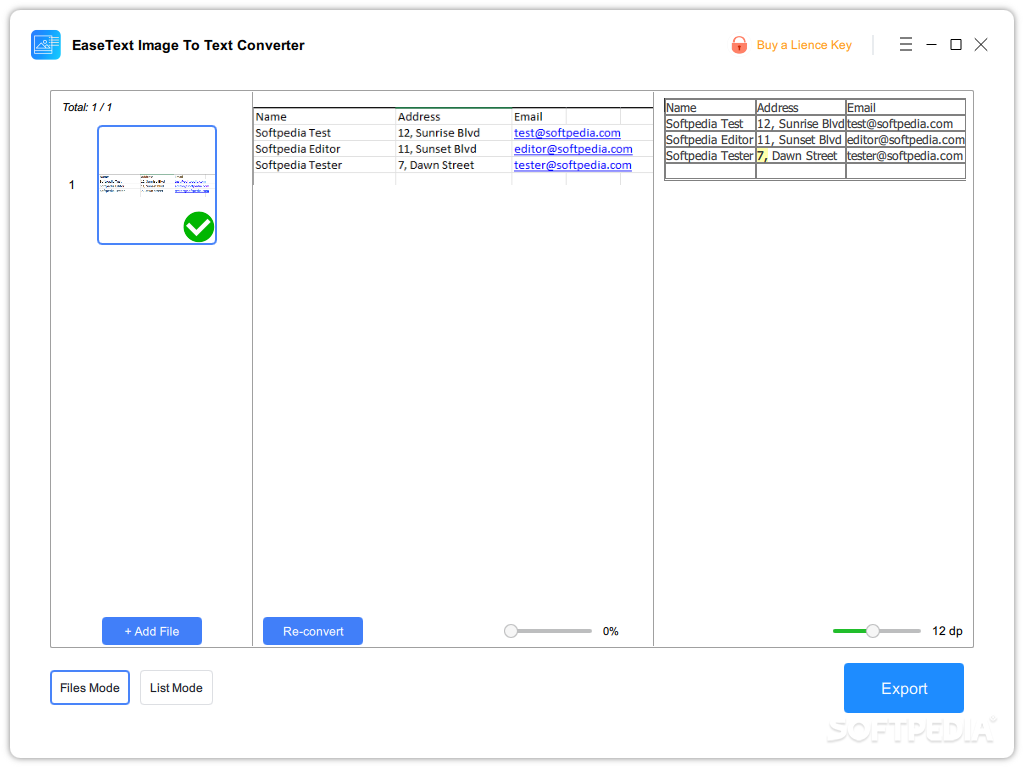Switch to List Mode
The width and height of the screenshot is (1024, 768).
176,688
